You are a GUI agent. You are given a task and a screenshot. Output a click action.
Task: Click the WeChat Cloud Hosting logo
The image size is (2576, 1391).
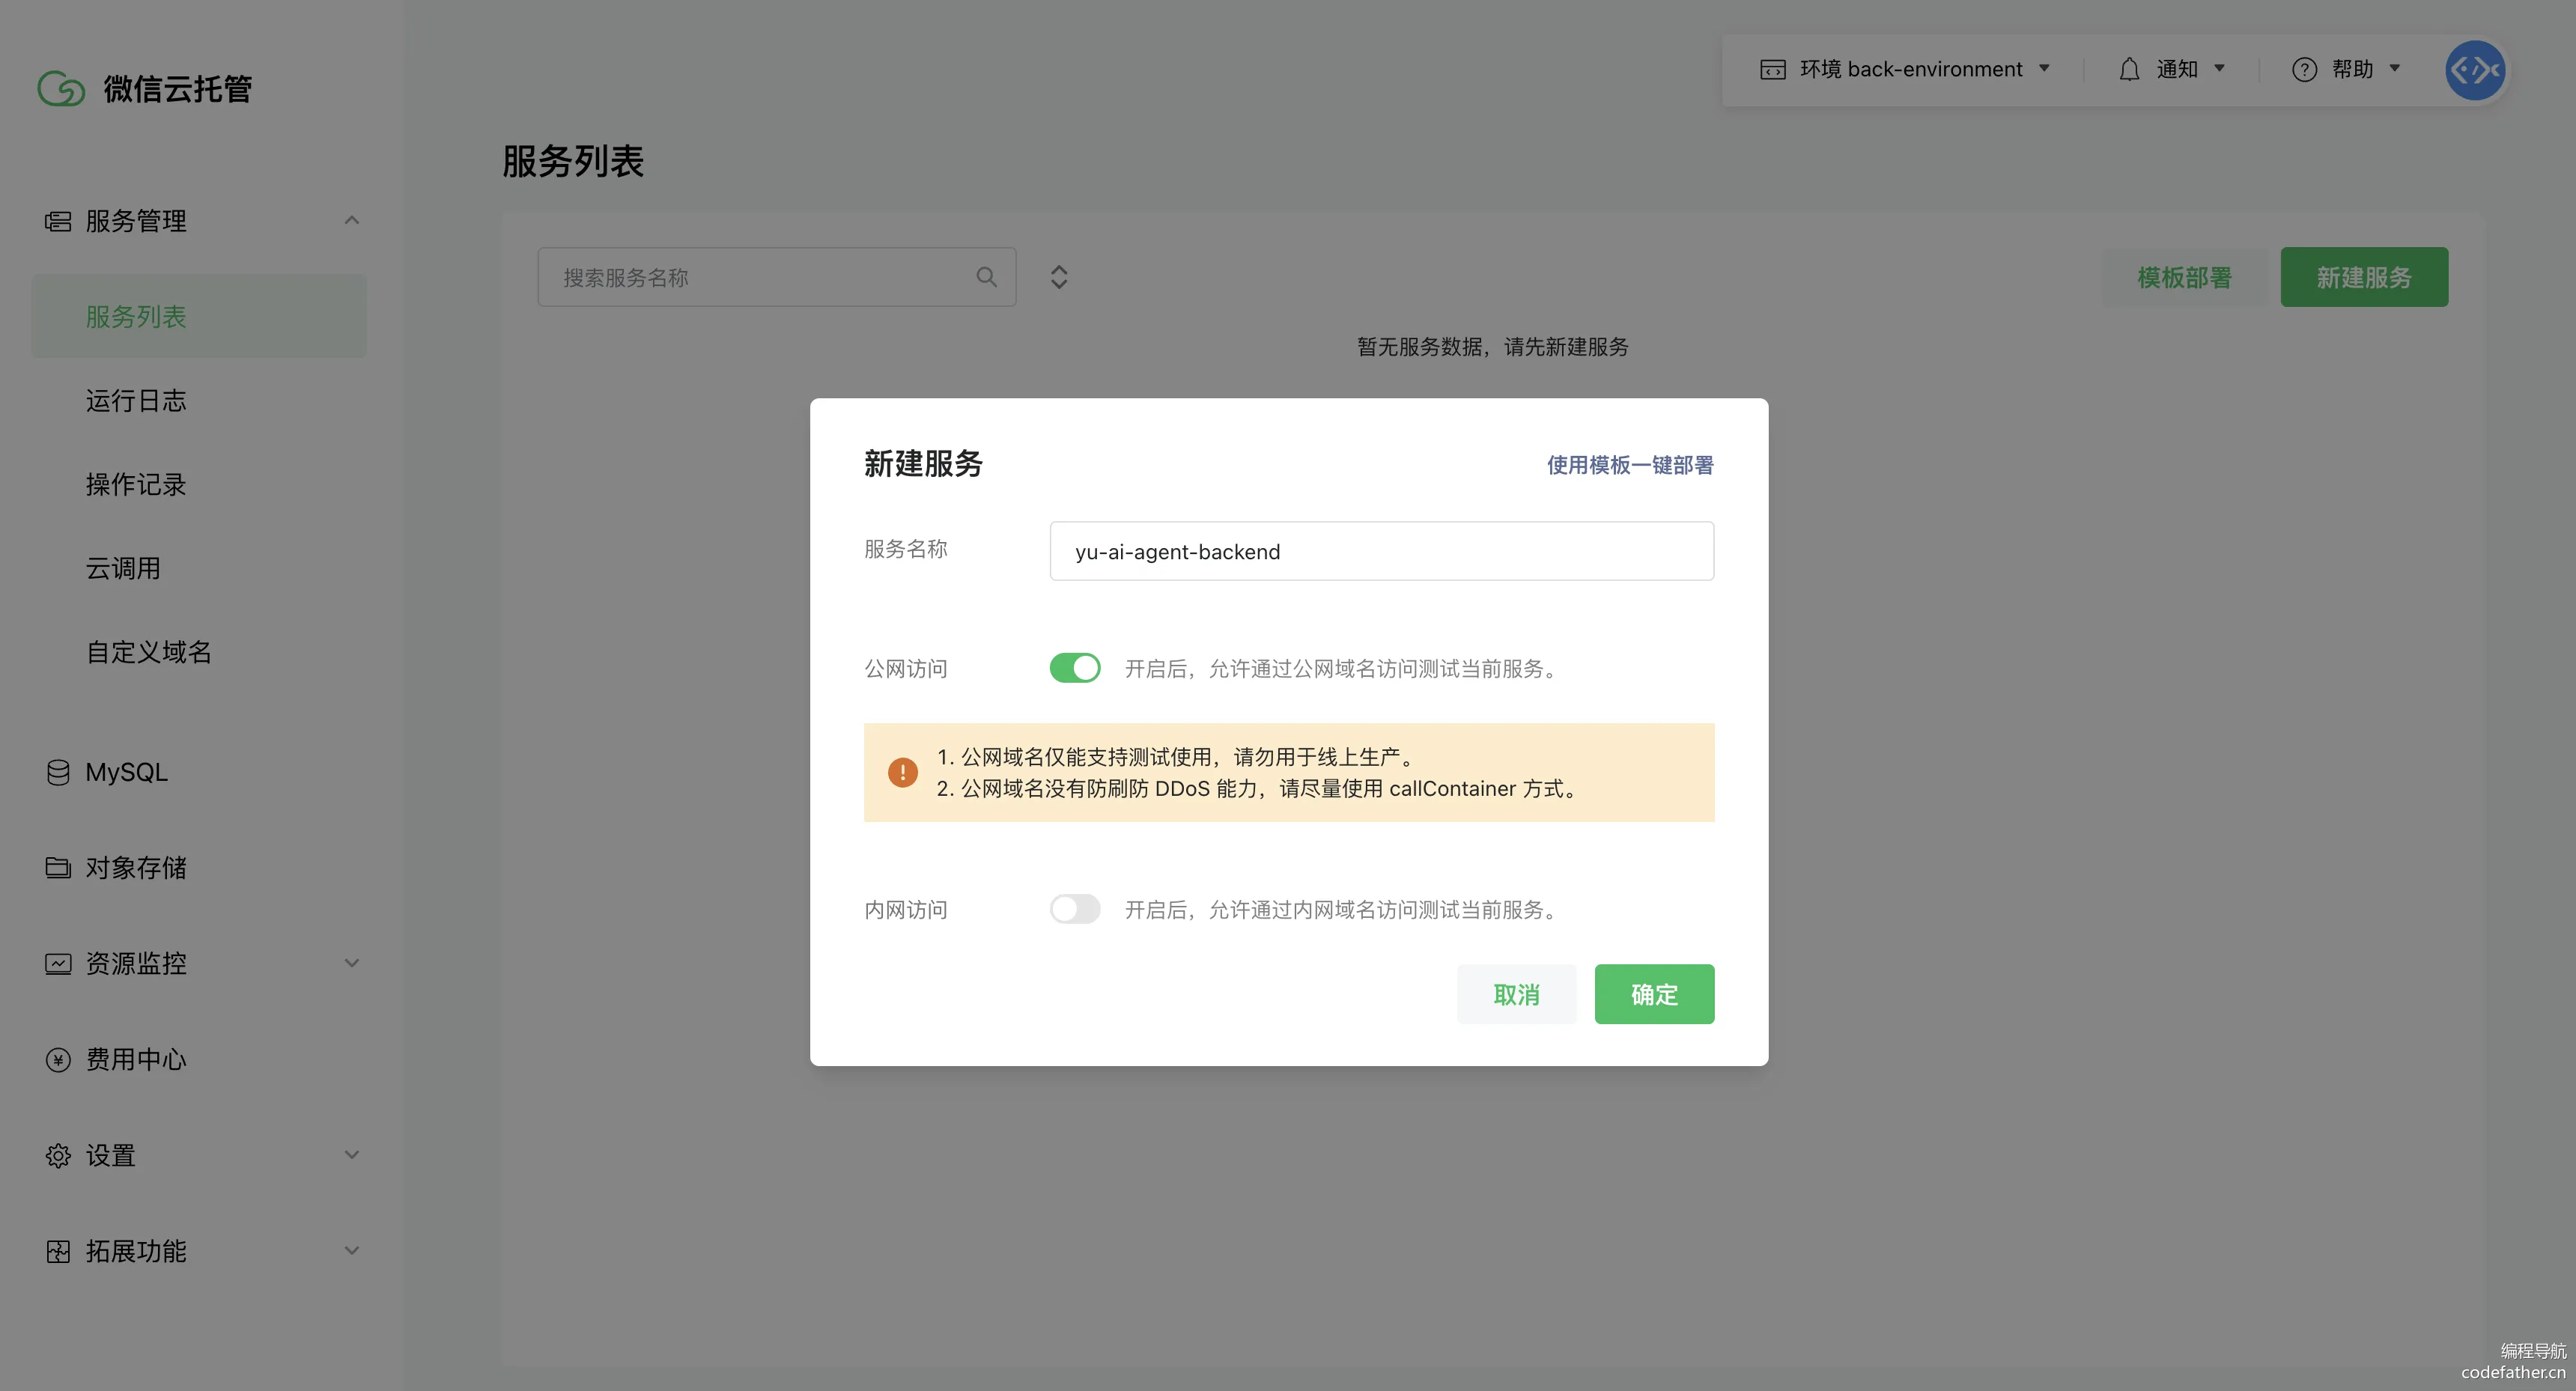(x=61, y=88)
